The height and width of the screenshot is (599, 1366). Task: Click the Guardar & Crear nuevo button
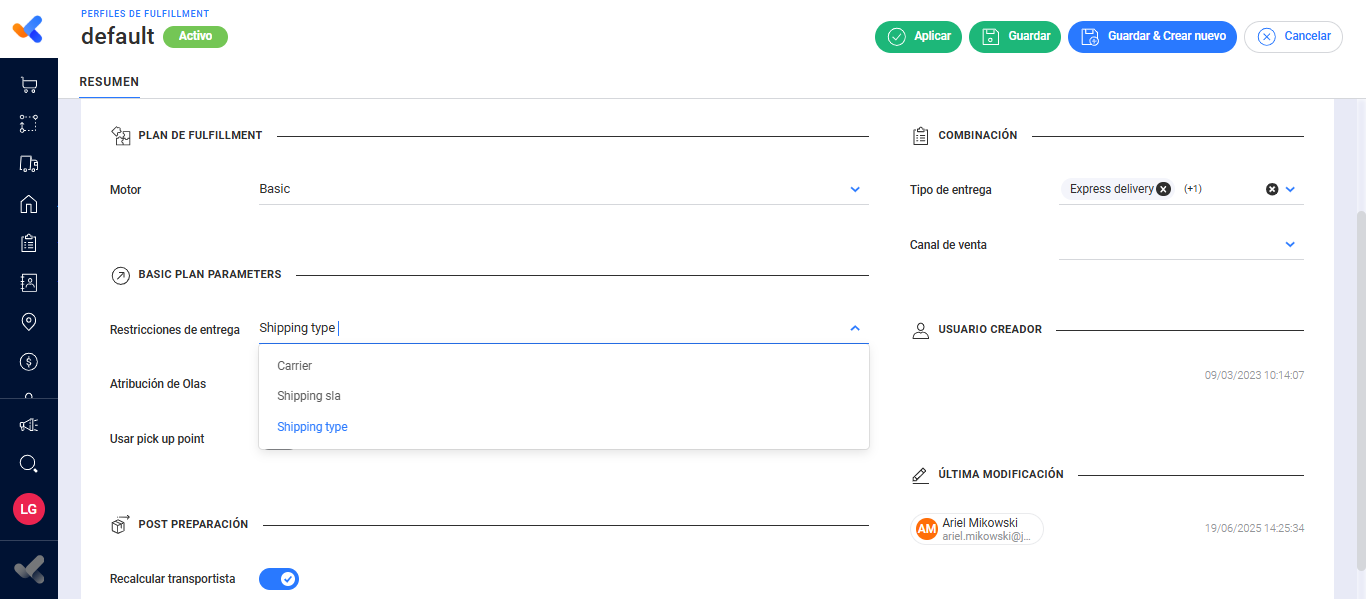pos(1152,36)
